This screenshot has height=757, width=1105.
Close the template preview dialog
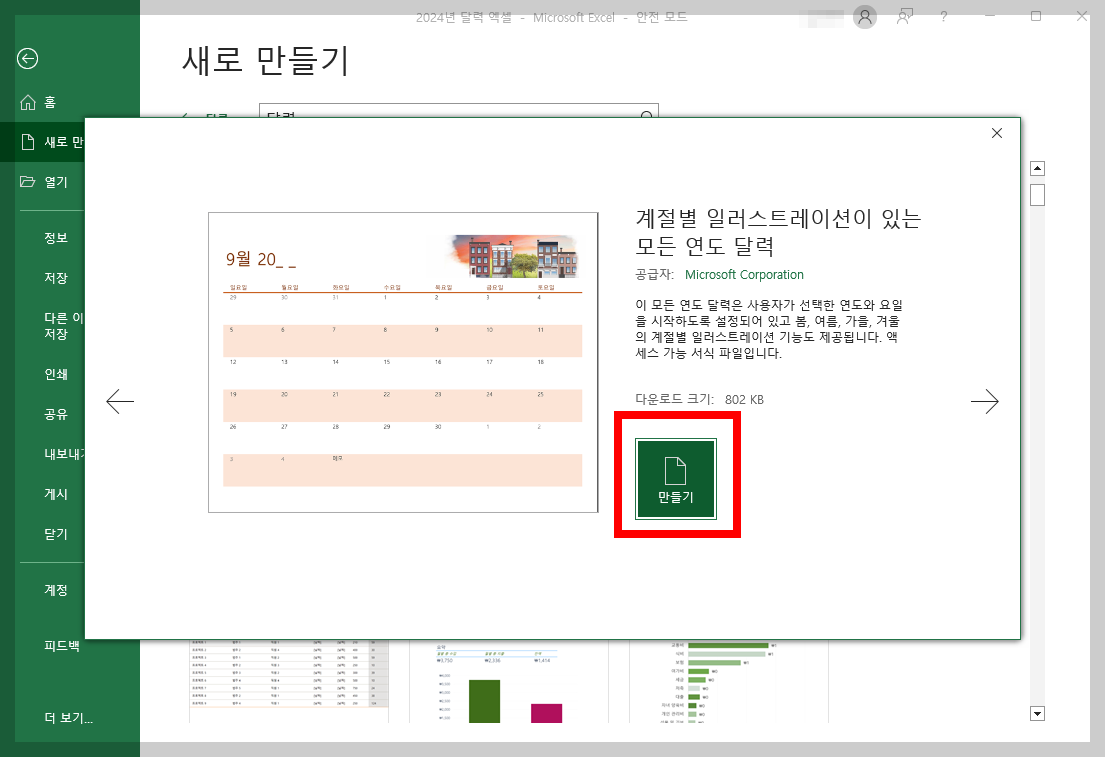(x=996, y=132)
